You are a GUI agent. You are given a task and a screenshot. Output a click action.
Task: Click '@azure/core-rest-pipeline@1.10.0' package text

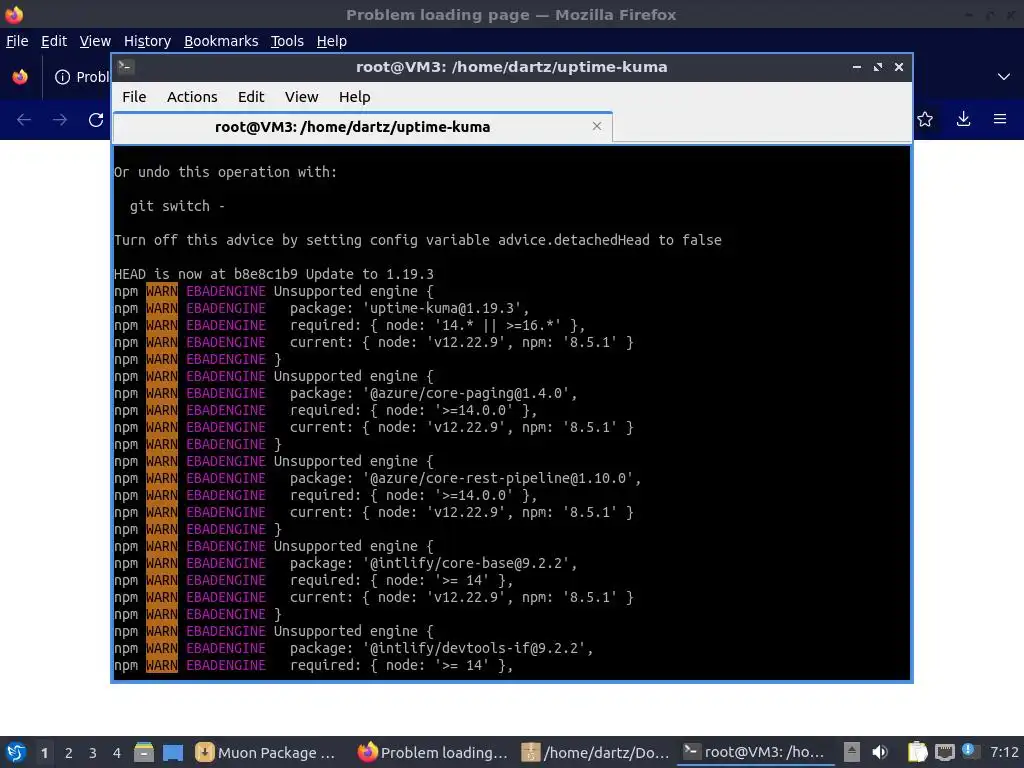(502, 478)
